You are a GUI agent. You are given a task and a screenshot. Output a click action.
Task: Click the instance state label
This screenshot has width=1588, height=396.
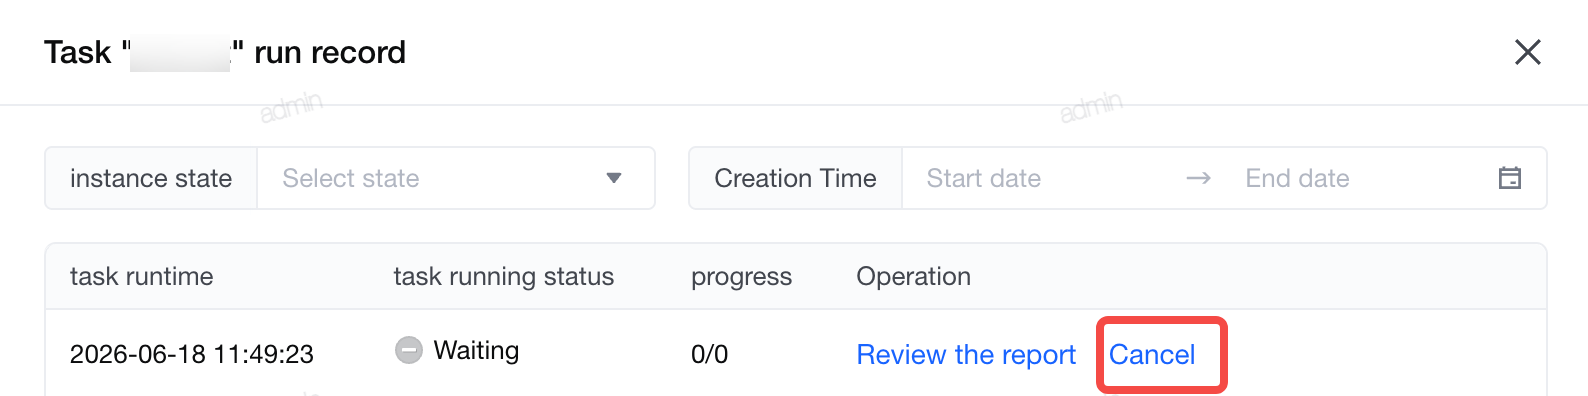151,178
